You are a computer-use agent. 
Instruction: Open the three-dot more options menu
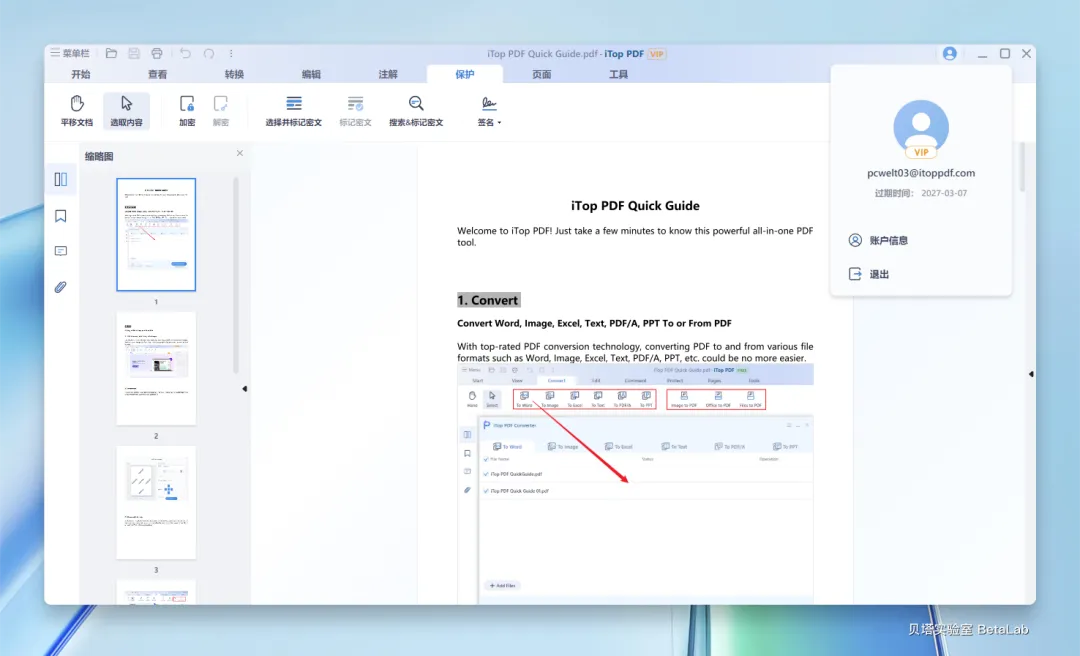click(231, 53)
